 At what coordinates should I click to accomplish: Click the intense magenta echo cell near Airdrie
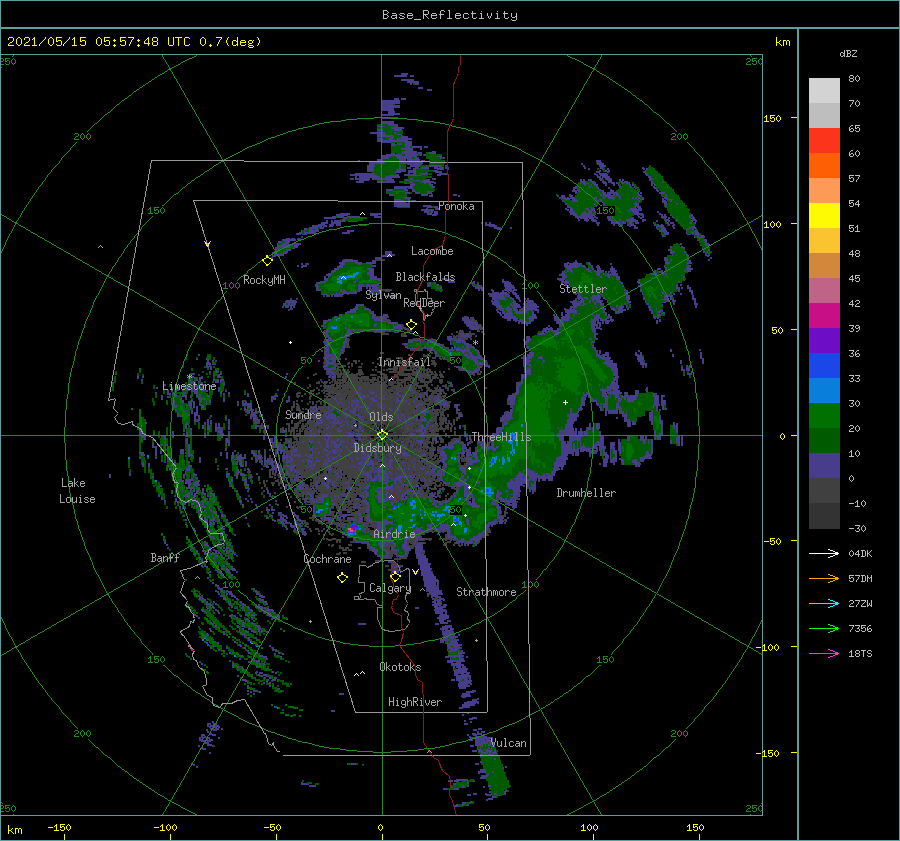pyautogui.click(x=352, y=529)
